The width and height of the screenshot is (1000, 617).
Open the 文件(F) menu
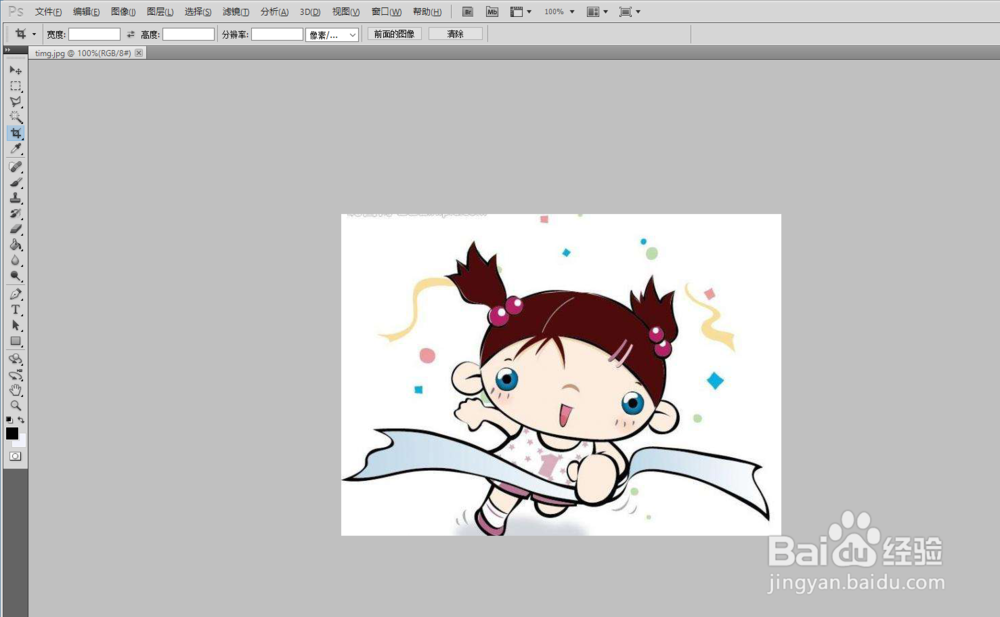48,11
